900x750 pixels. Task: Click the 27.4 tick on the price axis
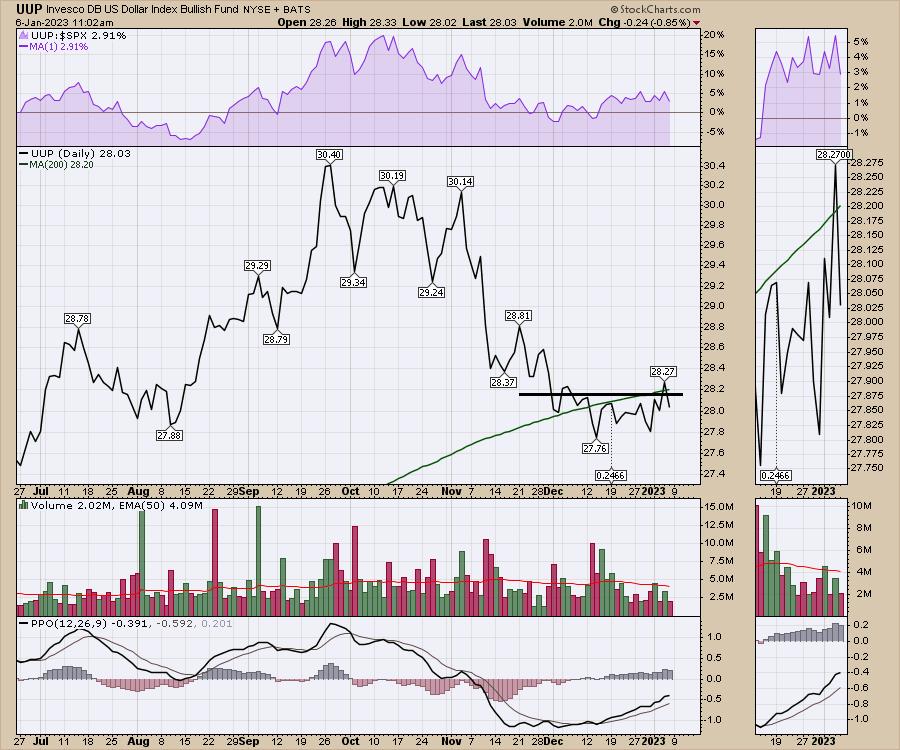(715, 474)
